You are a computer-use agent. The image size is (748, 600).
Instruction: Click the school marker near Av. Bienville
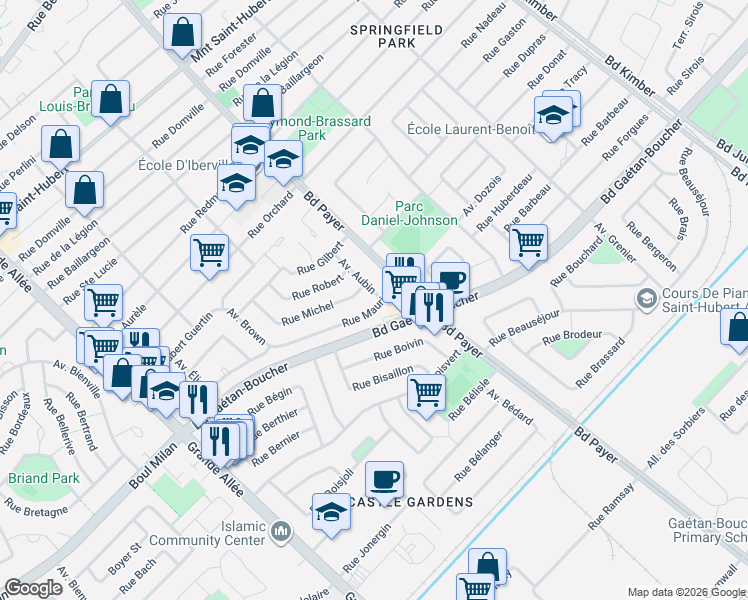click(166, 392)
